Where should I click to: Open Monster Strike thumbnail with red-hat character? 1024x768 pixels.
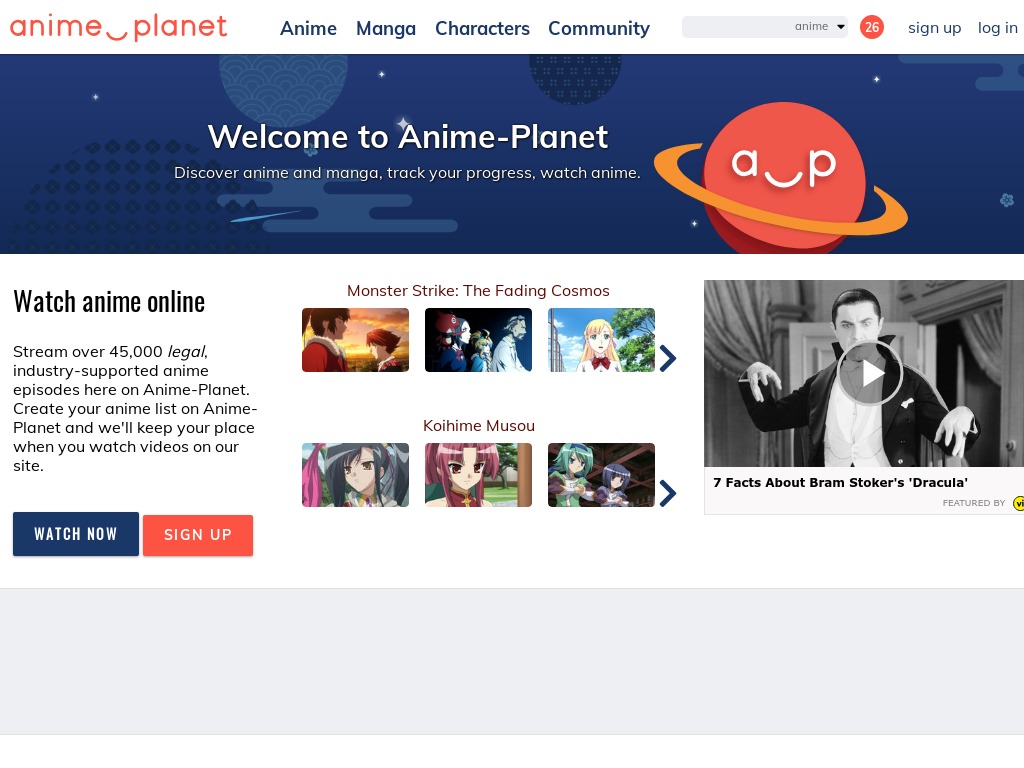478,340
